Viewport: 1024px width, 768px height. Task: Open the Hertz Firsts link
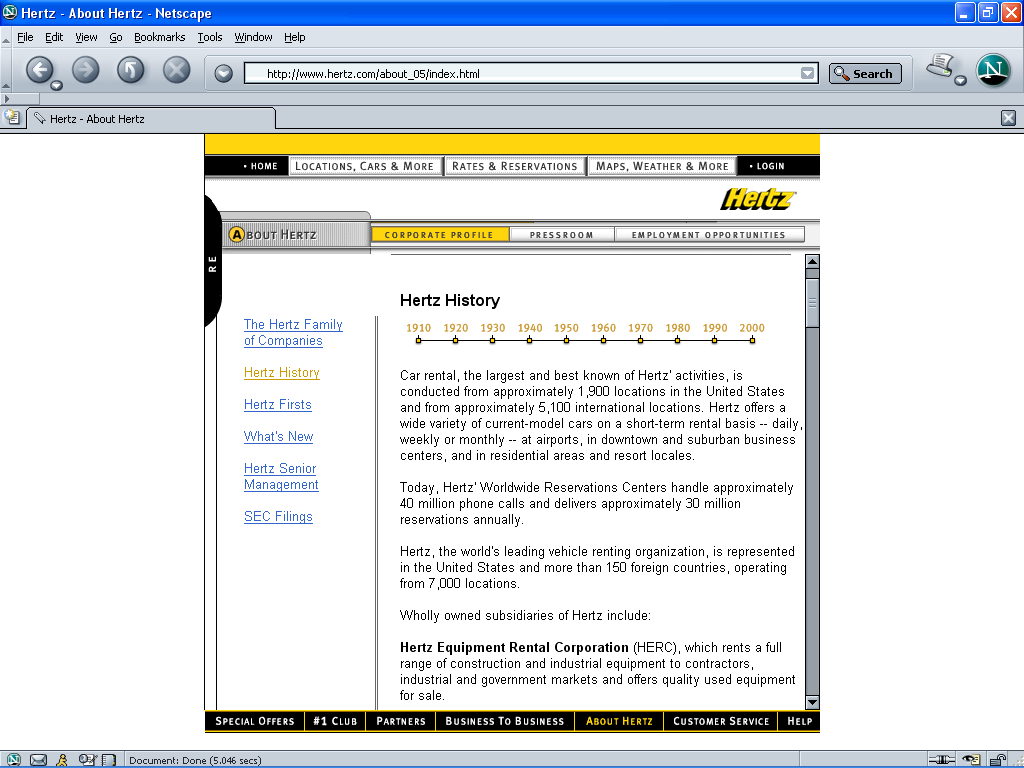click(278, 404)
